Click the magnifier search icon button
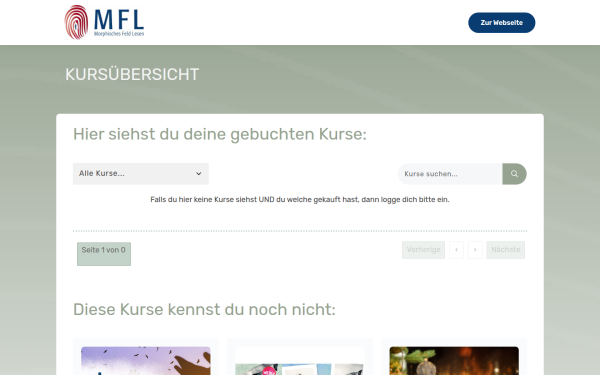 tap(514, 174)
